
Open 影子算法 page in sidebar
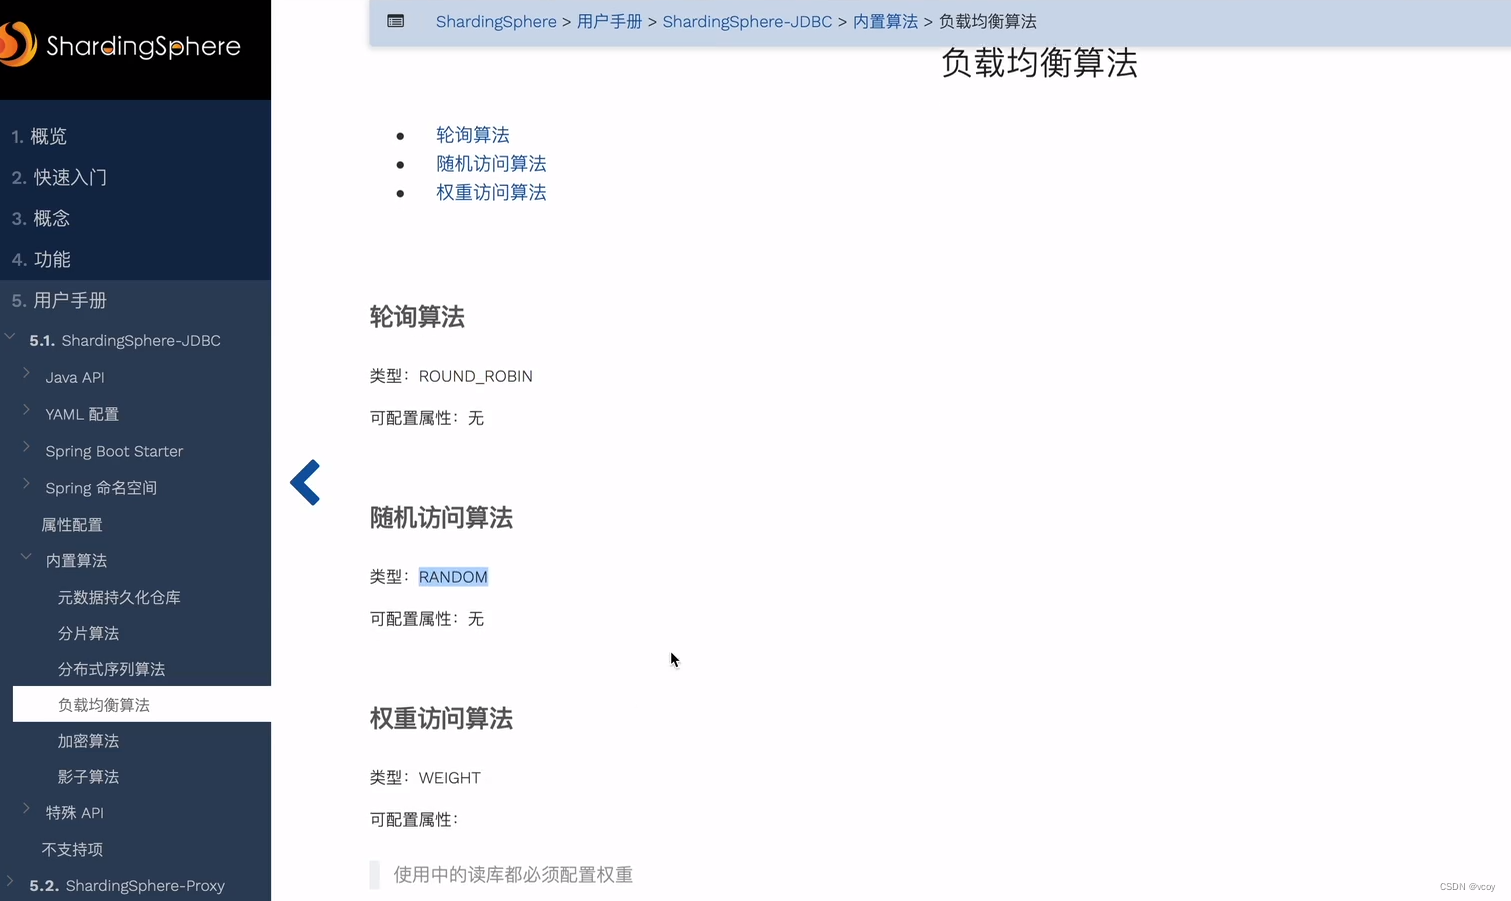pyautogui.click(x=88, y=777)
